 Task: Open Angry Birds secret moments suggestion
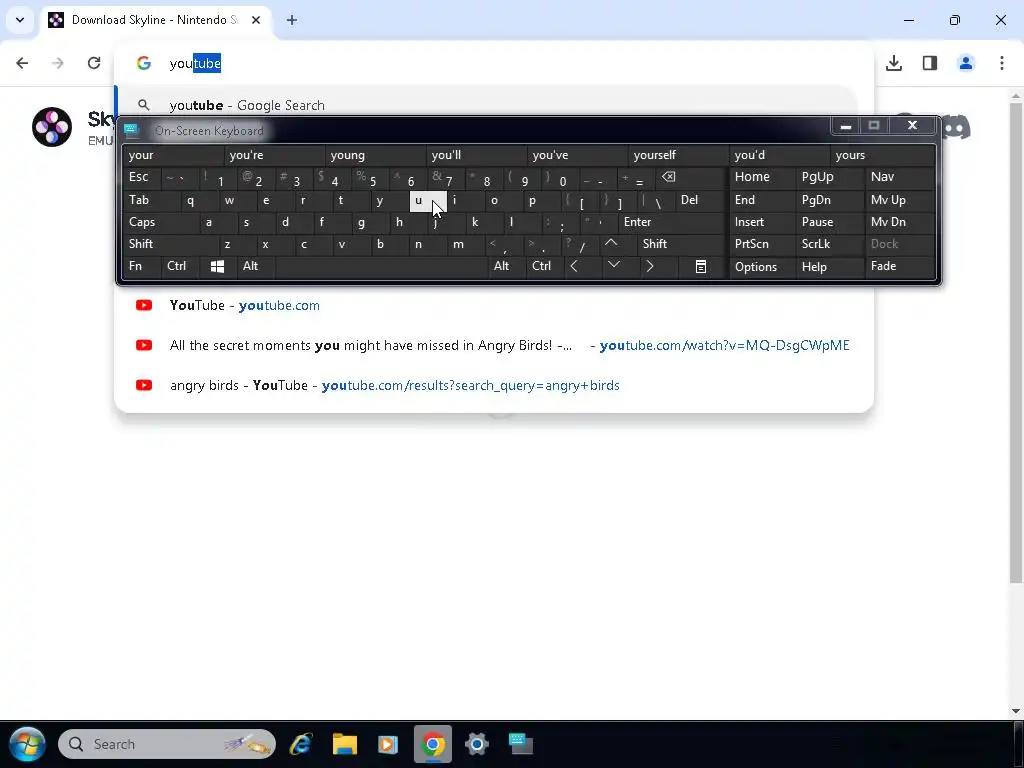click(x=493, y=345)
